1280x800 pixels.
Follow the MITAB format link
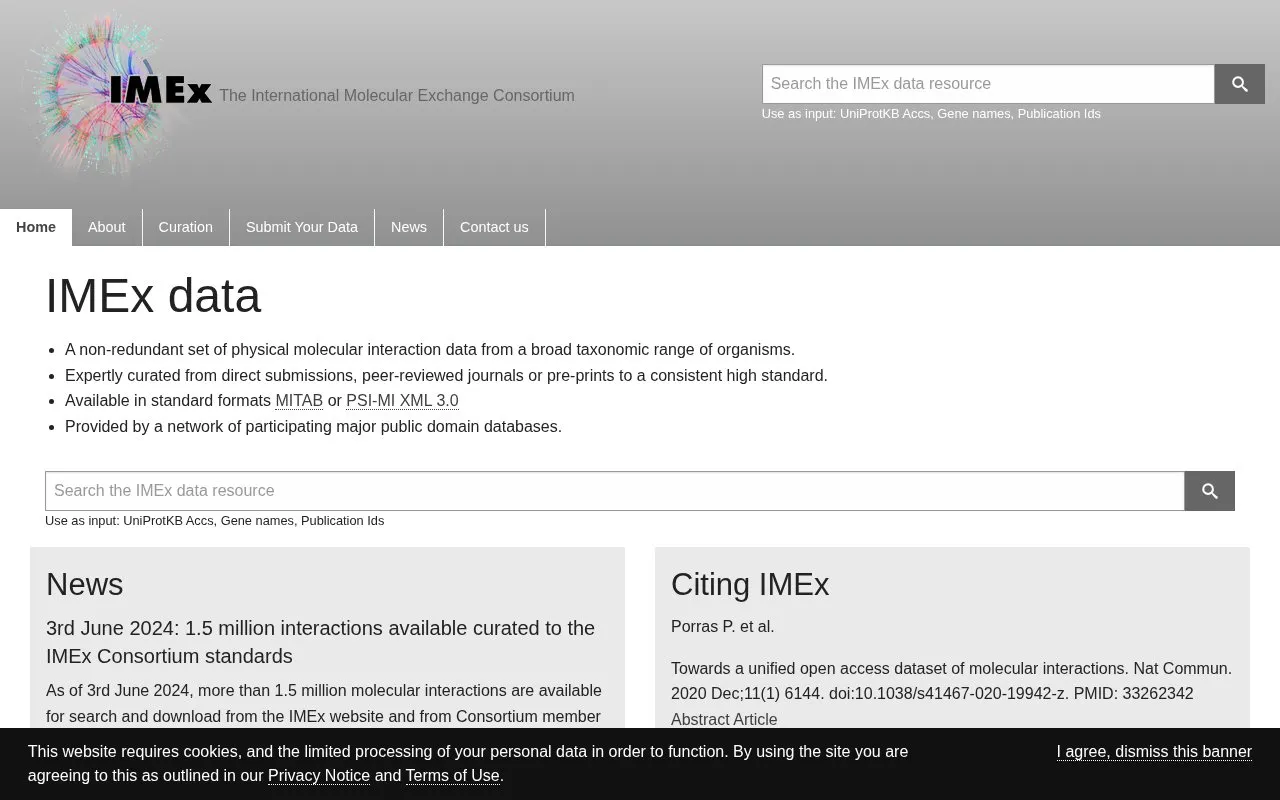click(x=299, y=401)
